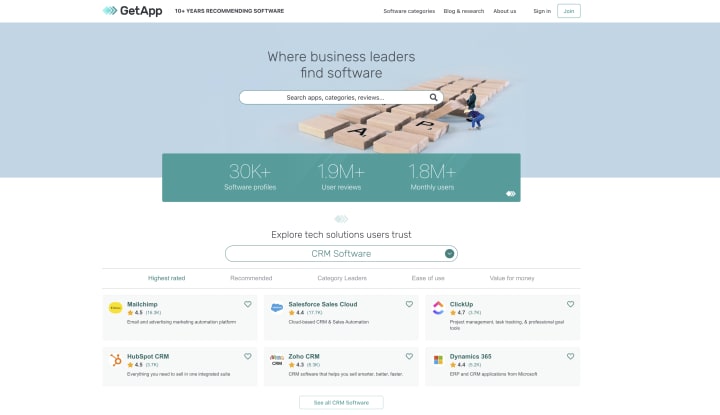Open the Dynamics 365 product link
720x415 pixels.
(x=471, y=357)
